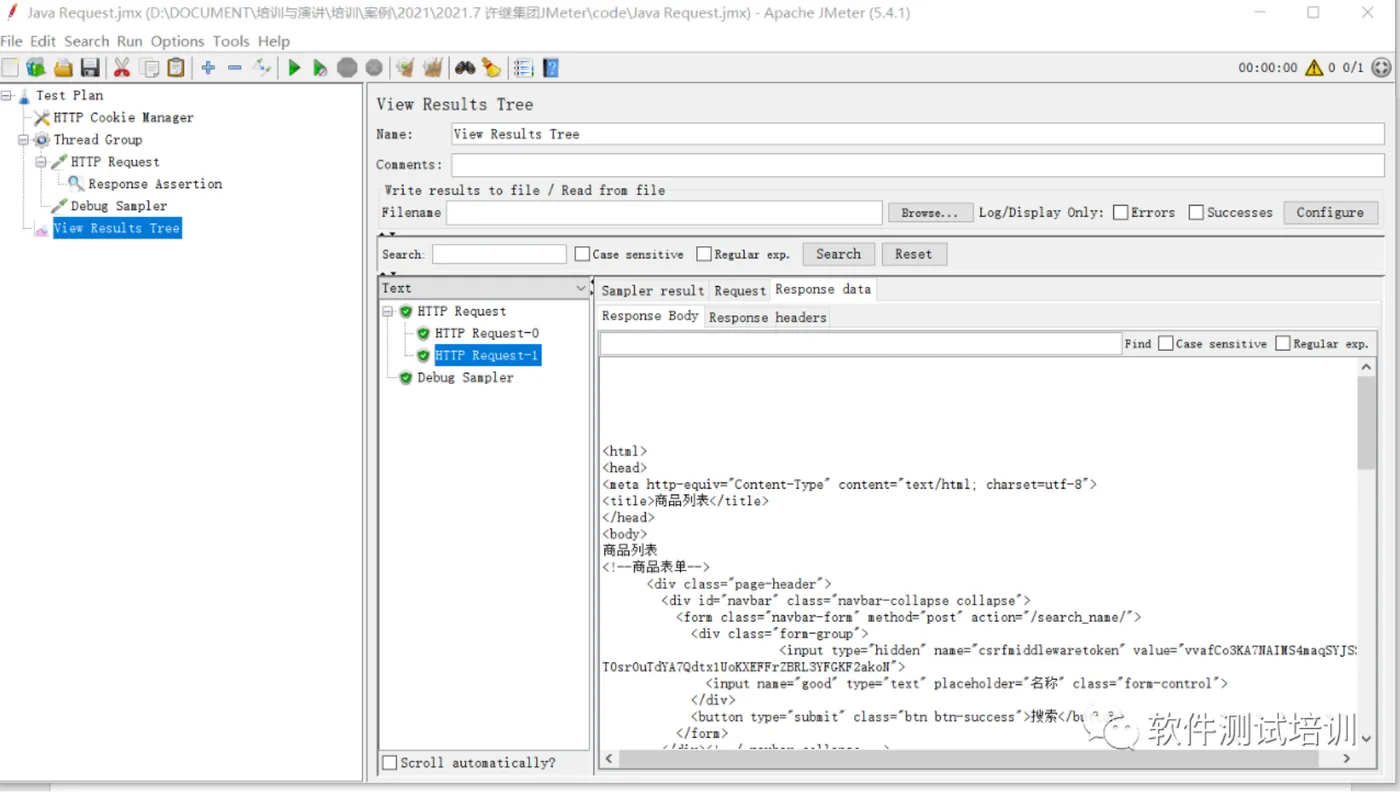Click Start no pauses icon
Viewport: 1400px width, 792px height.
(x=320, y=68)
